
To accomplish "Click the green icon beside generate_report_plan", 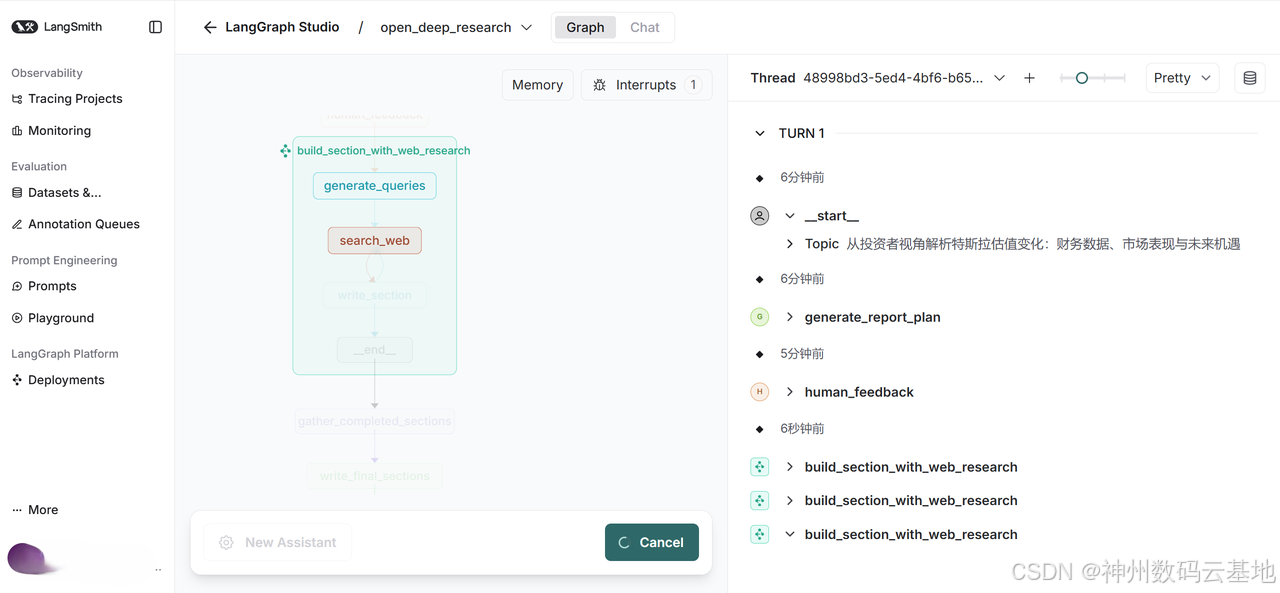I will (760, 317).
